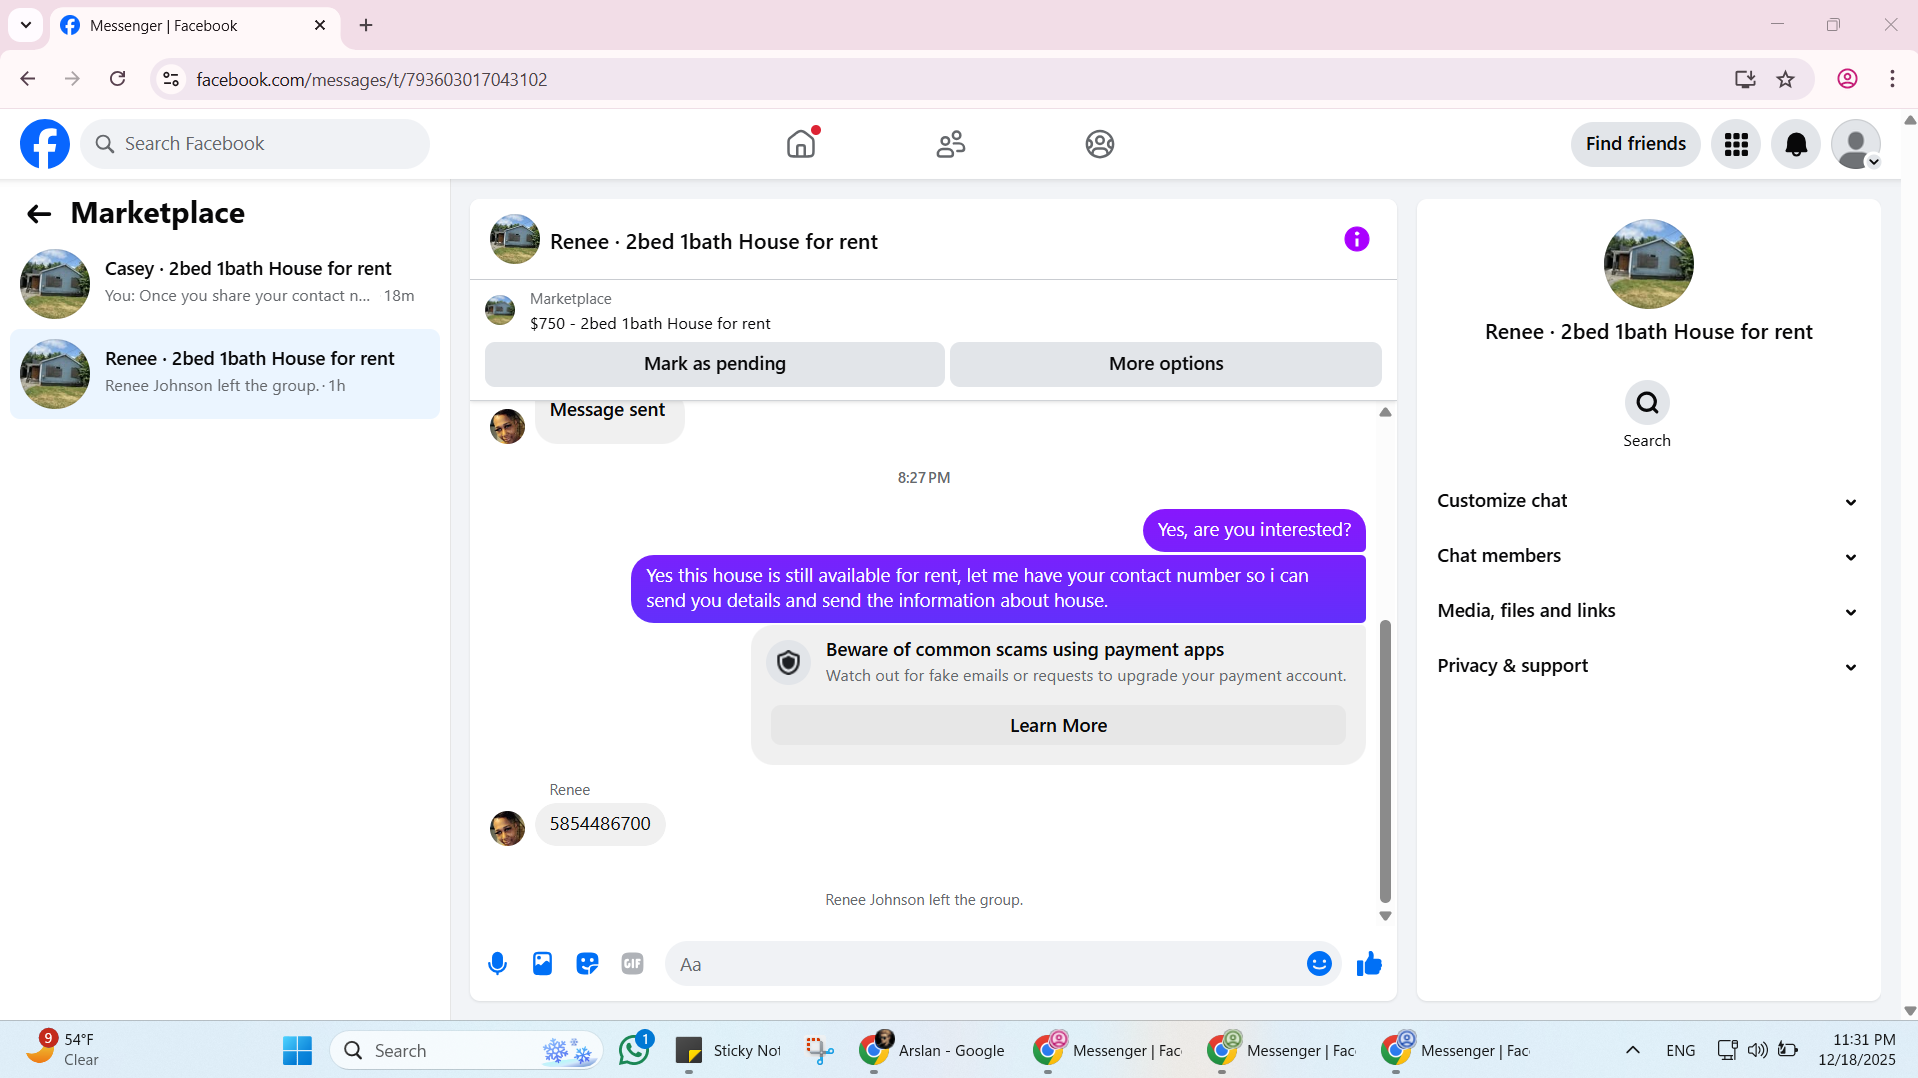This screenshot has height=1078, width=1918.
Task: Open weather widget showing 54°F Clear
Action: [x=62, y=1050]
